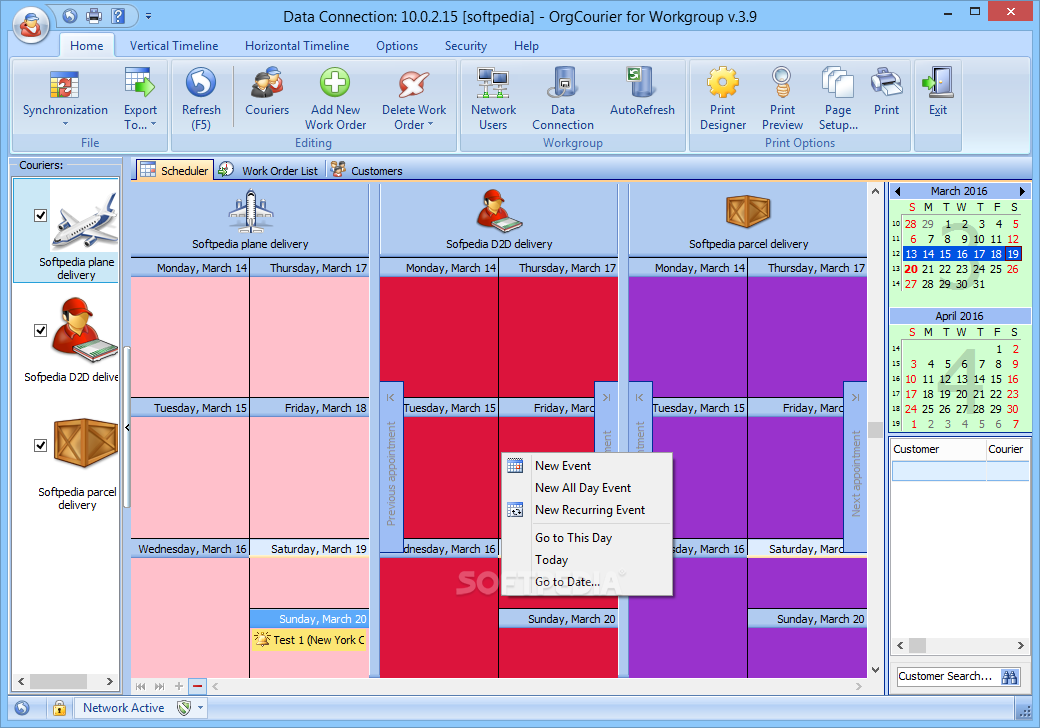Open the Data Connection settings
This screenshot has width=1040, height=728.
tap(562, 98)
